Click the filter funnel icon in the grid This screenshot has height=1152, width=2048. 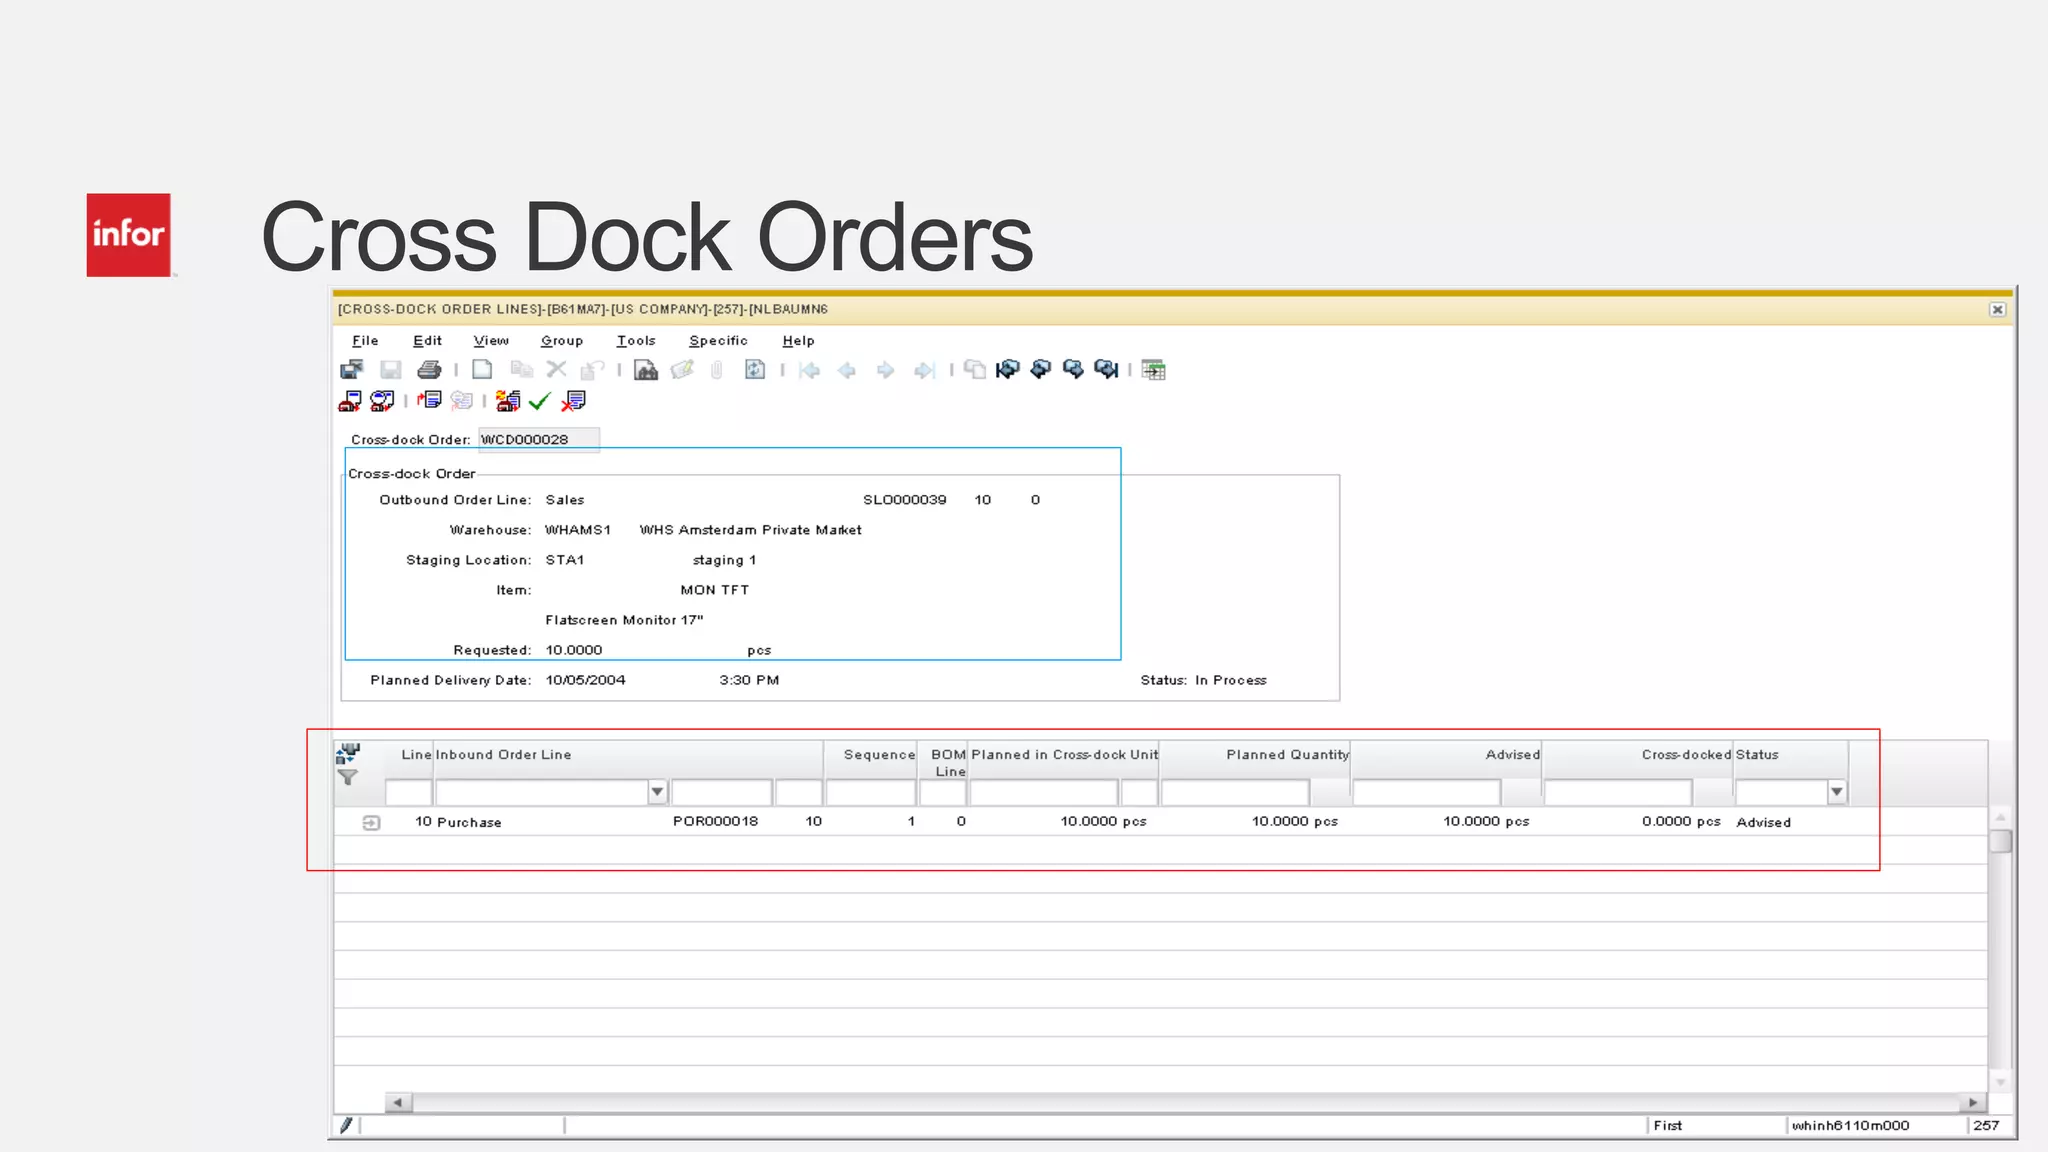point(348,777)
